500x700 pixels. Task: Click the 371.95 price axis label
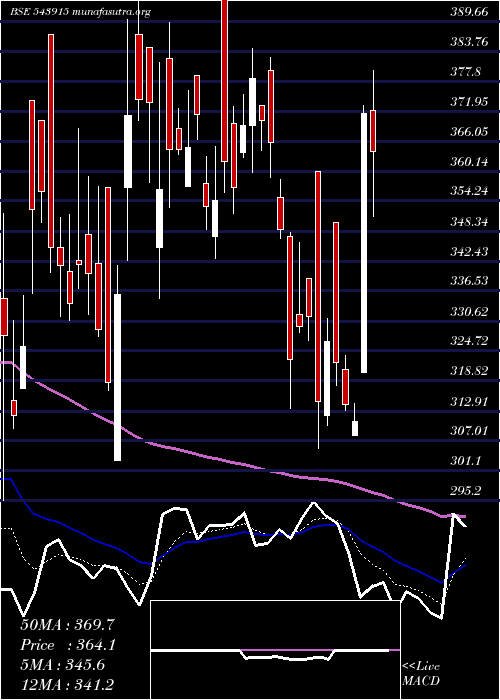tap(469, 102)
